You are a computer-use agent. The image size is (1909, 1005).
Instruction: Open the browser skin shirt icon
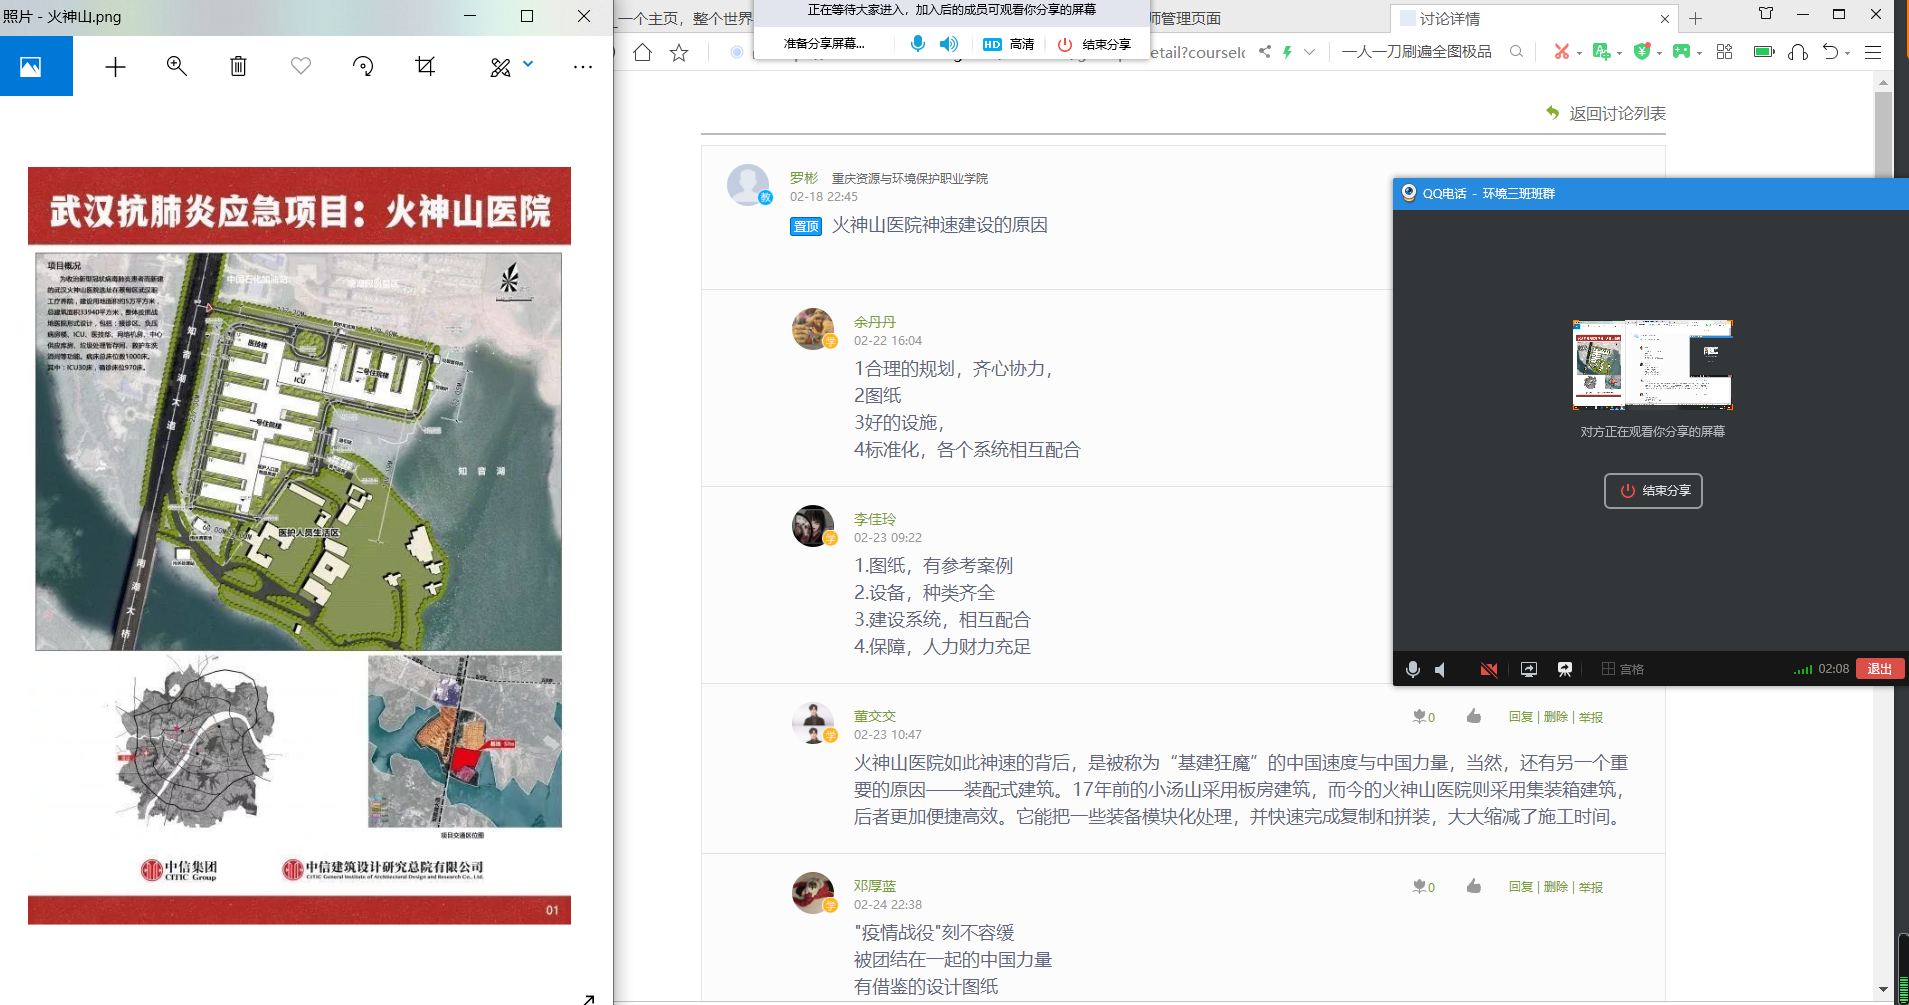click(x=1766, y=14)
